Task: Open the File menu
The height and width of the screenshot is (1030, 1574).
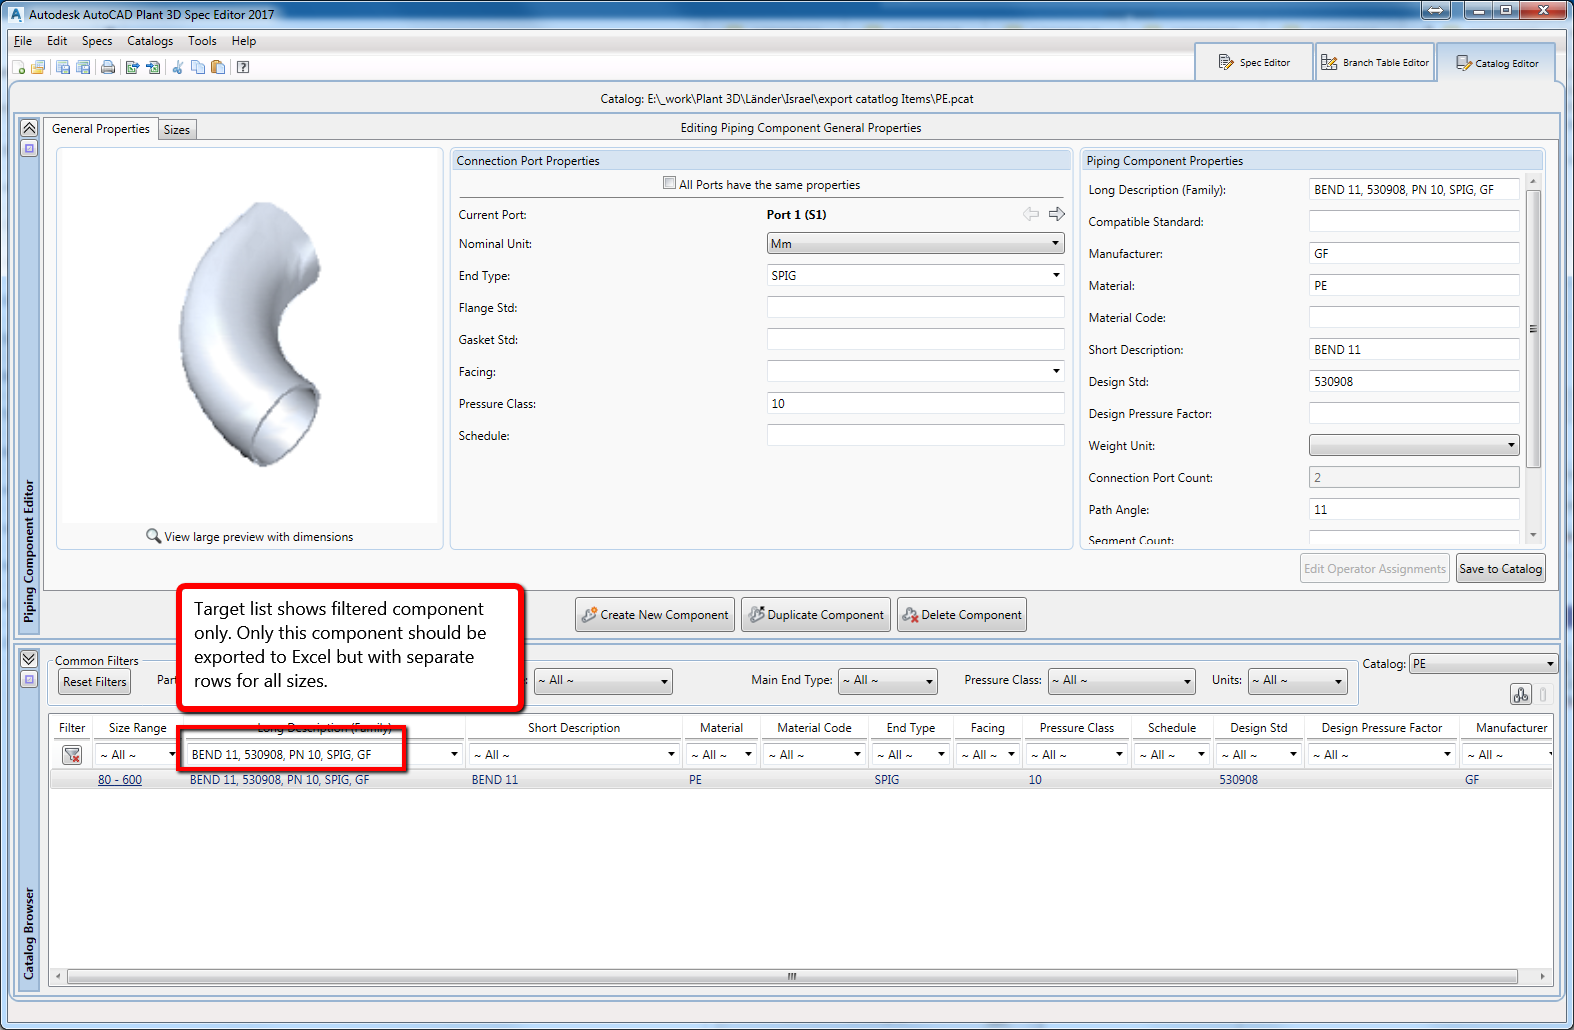Action: coord(23,41)
